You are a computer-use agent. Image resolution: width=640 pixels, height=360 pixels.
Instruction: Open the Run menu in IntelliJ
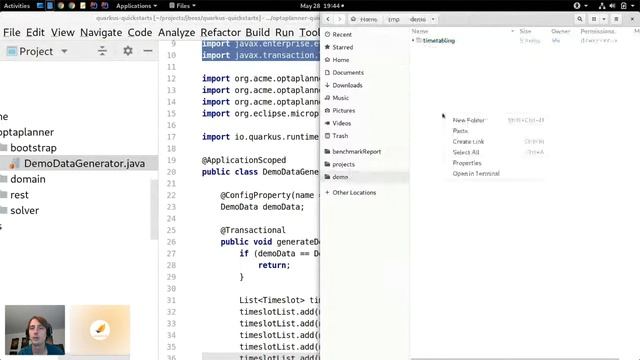pos(284,32)
